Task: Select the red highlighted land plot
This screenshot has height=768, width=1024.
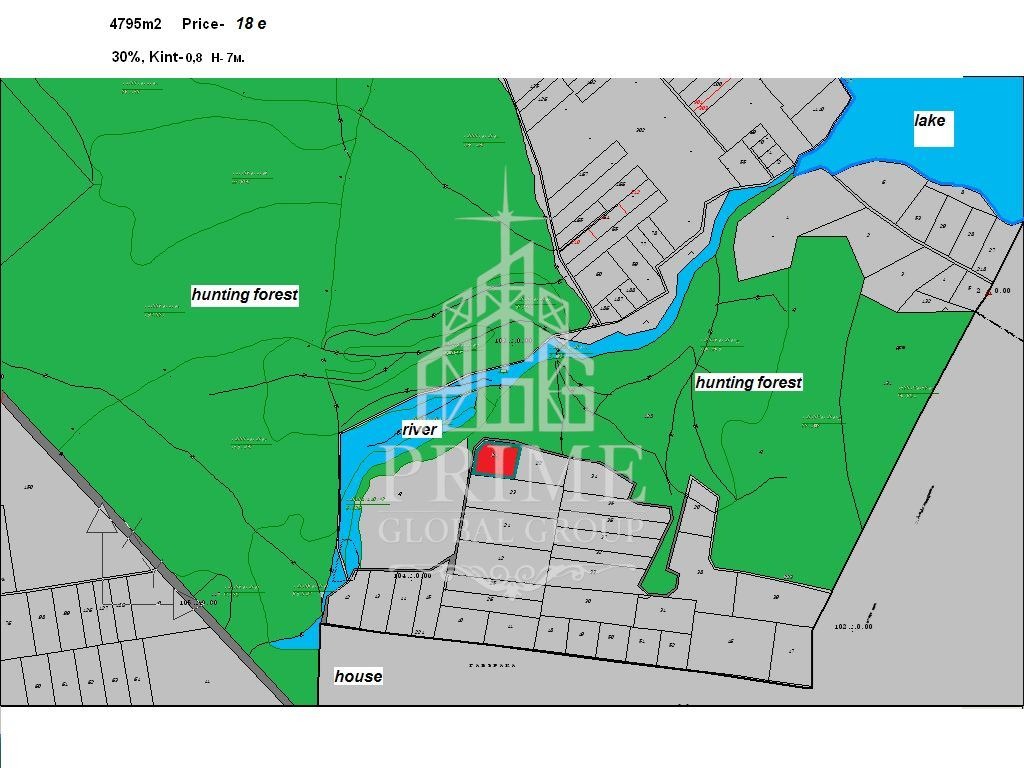Action: tap(497, 460)
